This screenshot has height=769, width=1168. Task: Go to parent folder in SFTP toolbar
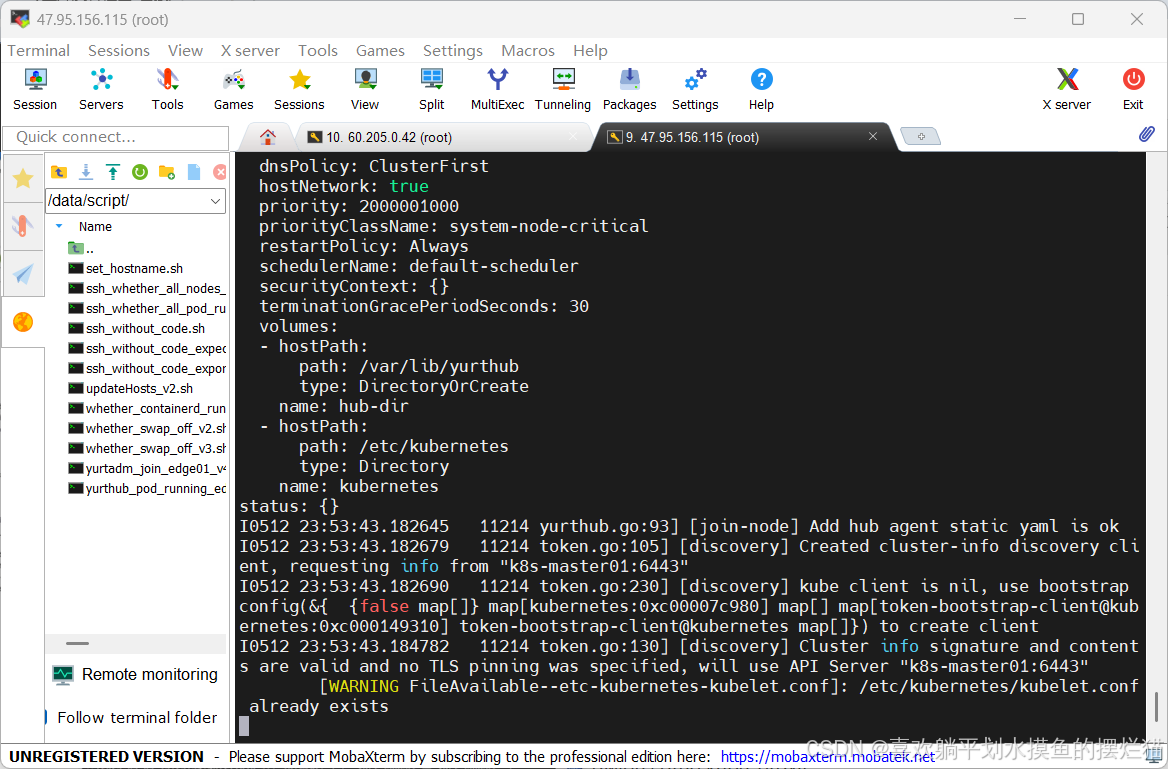coord(59,172)
